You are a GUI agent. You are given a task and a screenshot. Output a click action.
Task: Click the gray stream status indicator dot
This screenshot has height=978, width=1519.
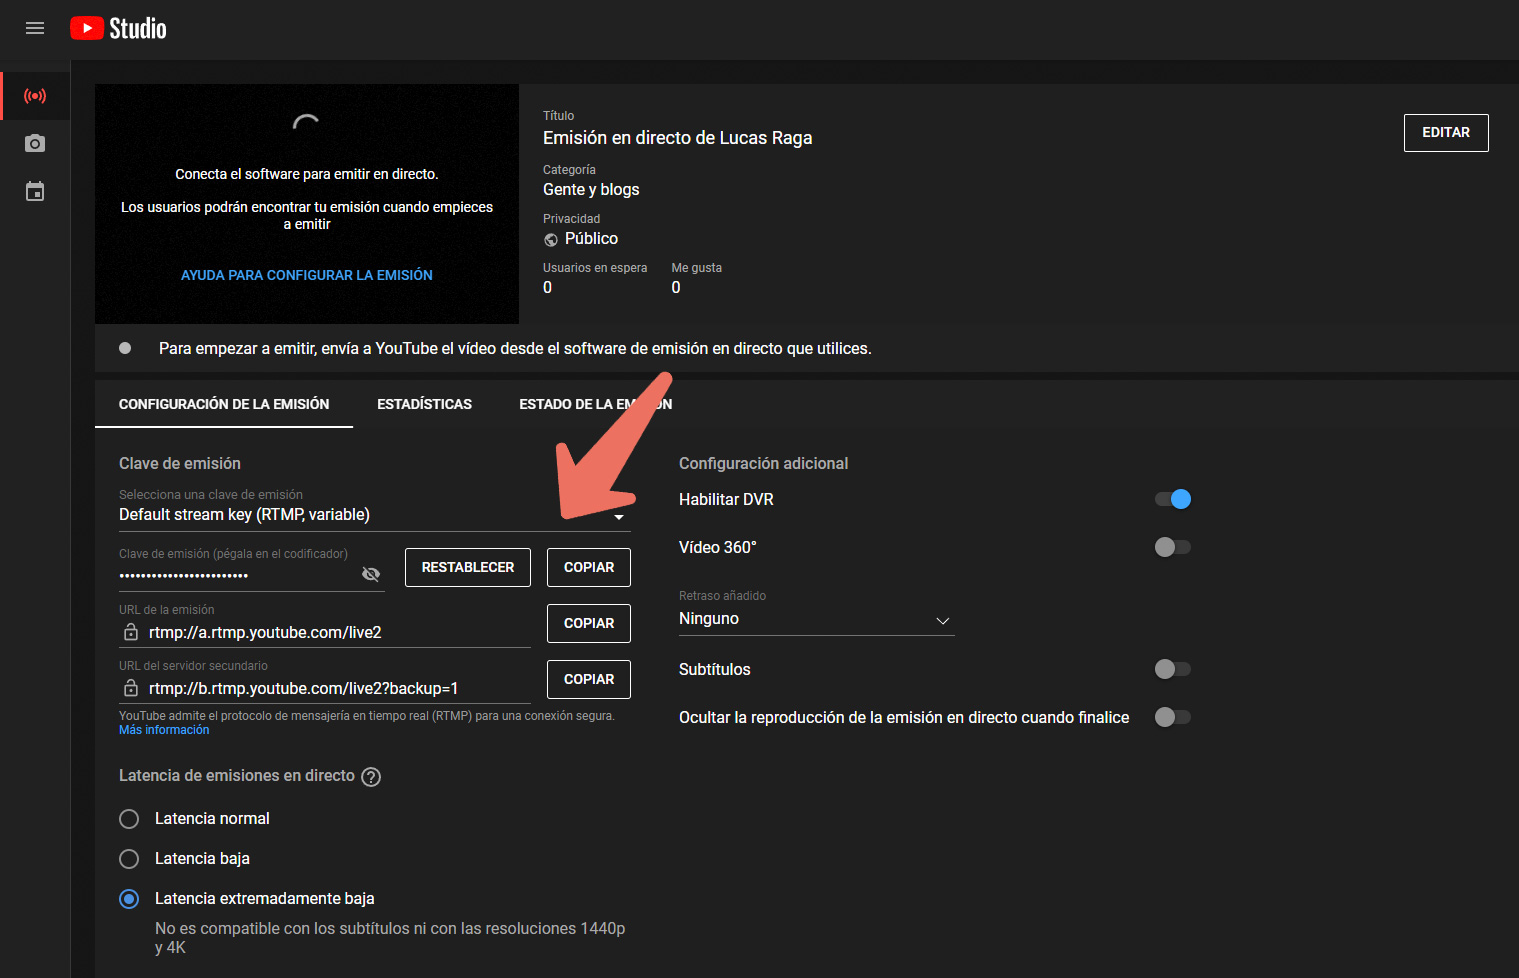point(125,348)
